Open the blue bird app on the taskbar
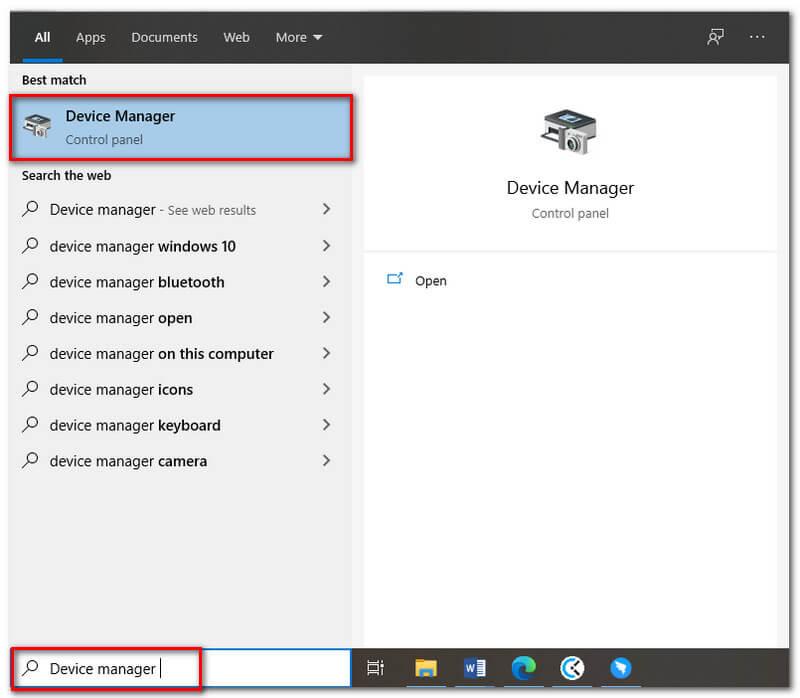800x698 pixels. [x=621, y=668]
